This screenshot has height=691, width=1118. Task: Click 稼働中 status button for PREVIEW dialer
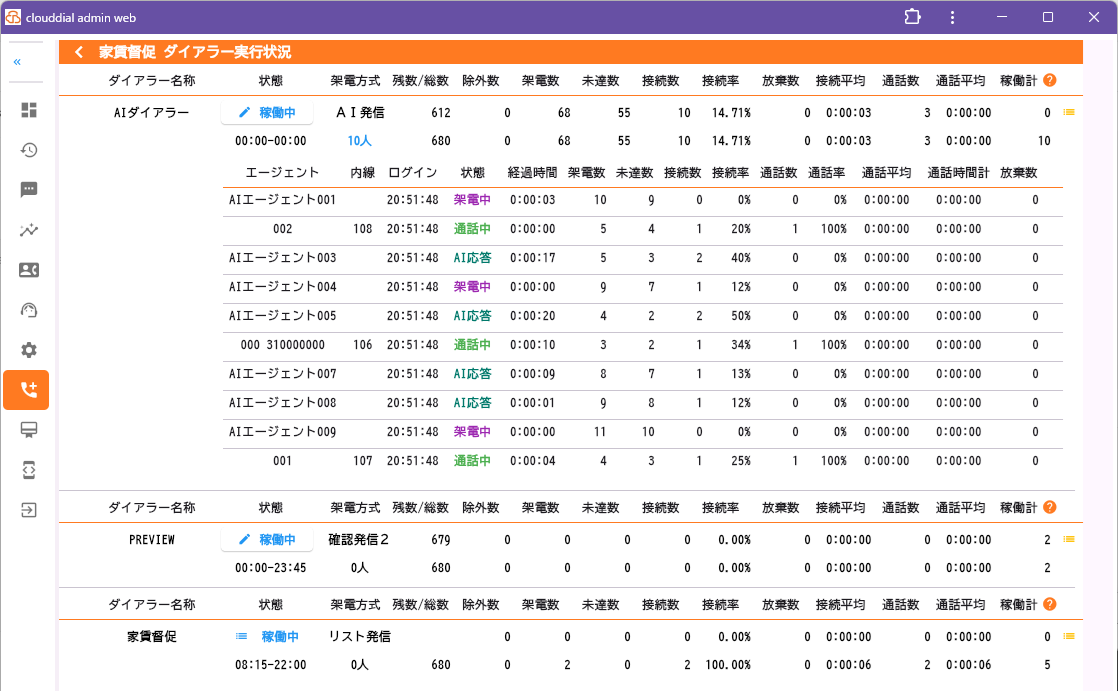(267, 540)
